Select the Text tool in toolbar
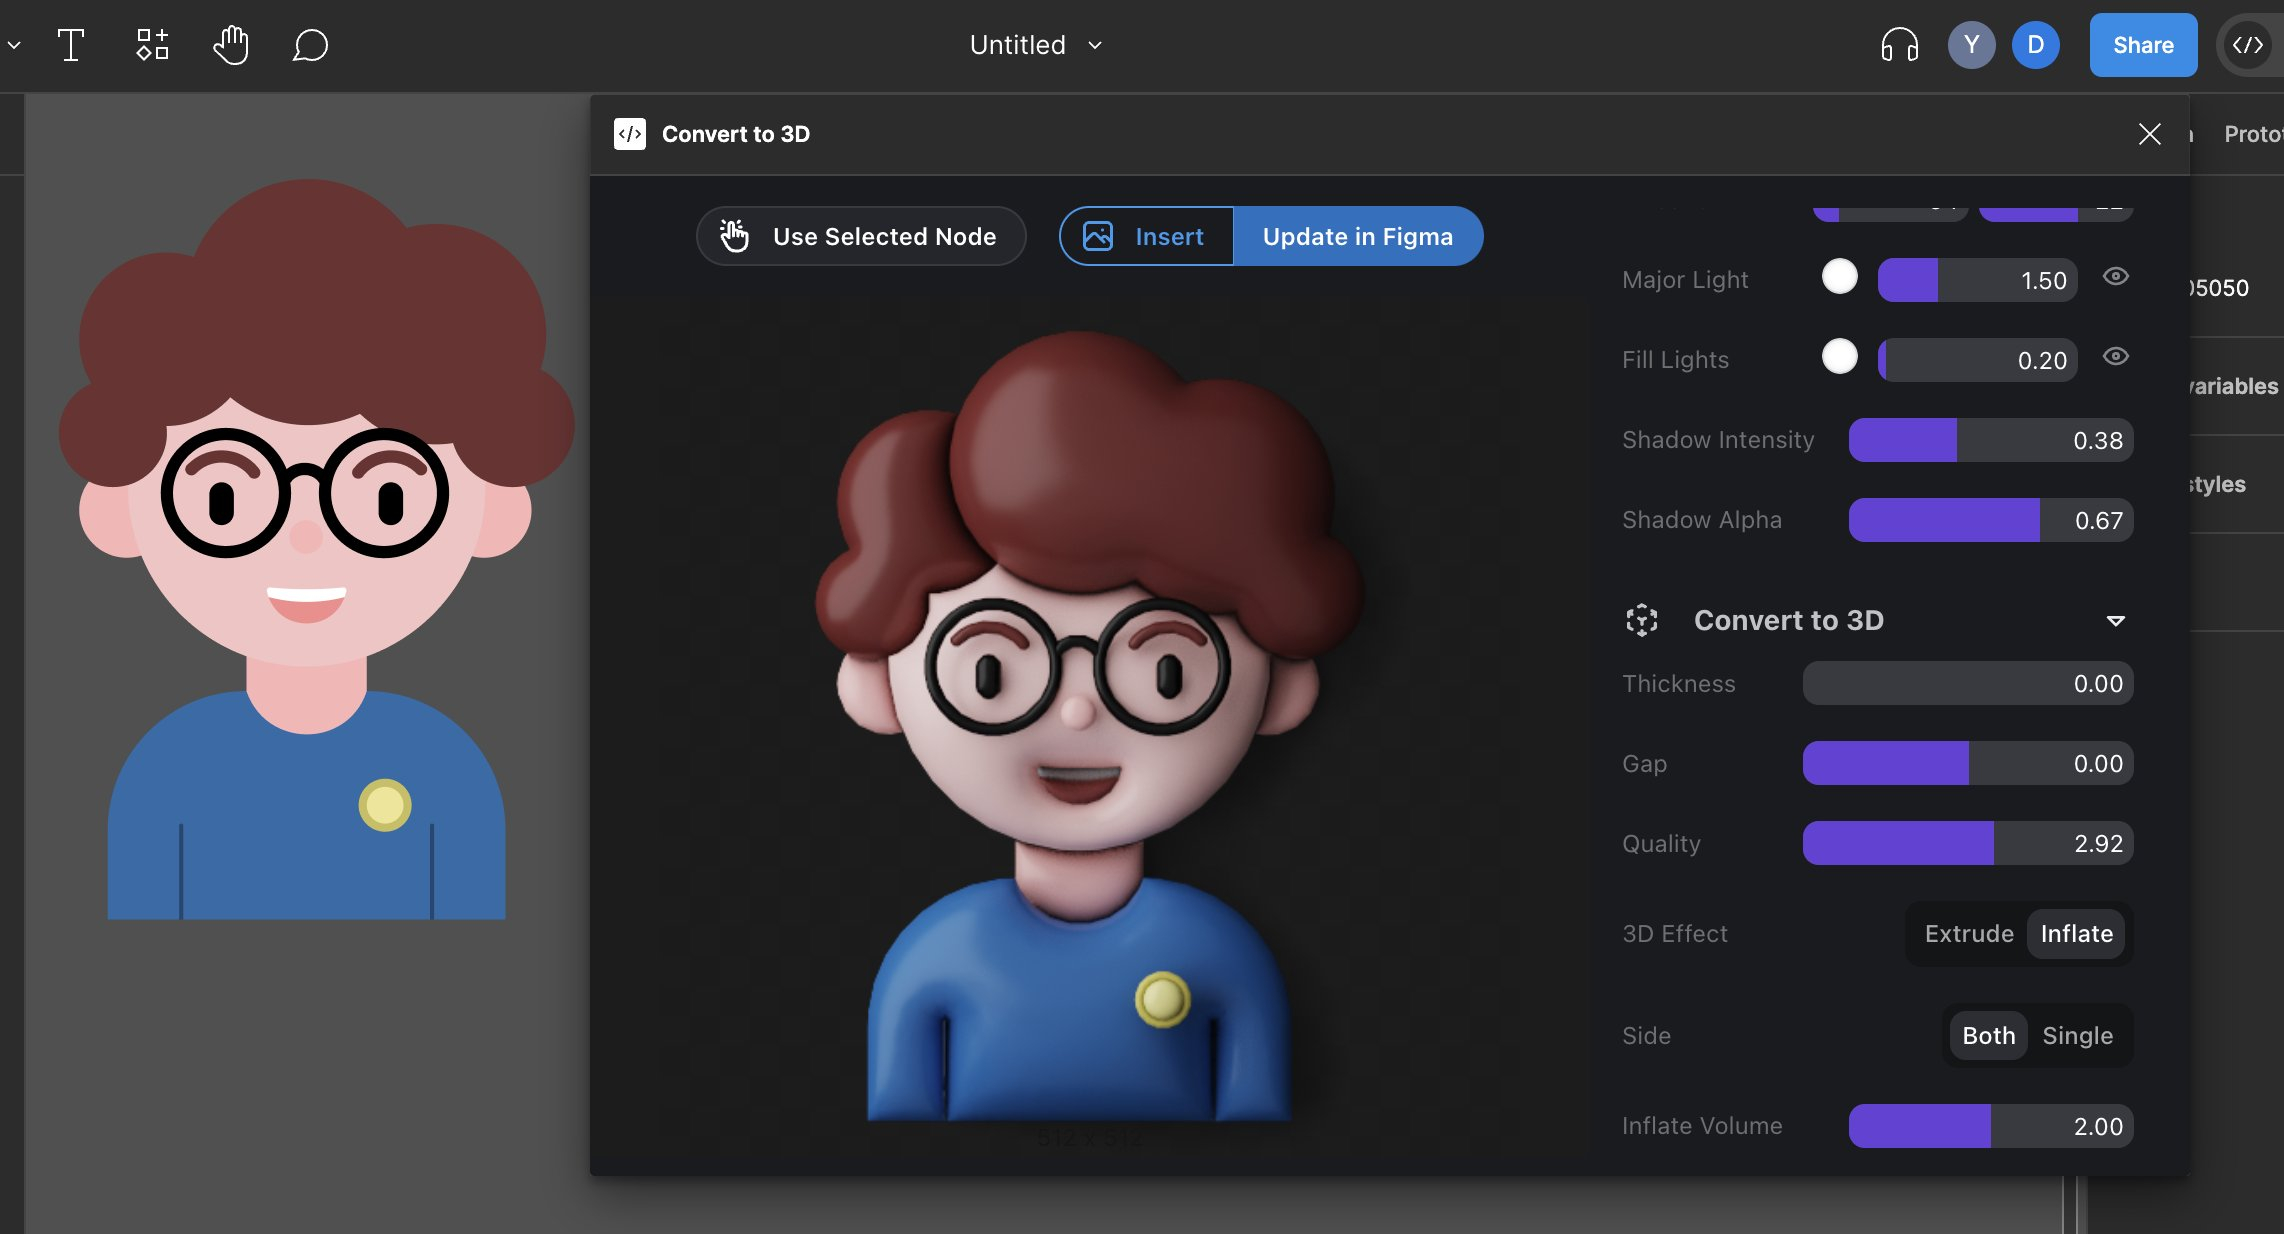Screen dimensions: 2284x1234 pos(70,45)
